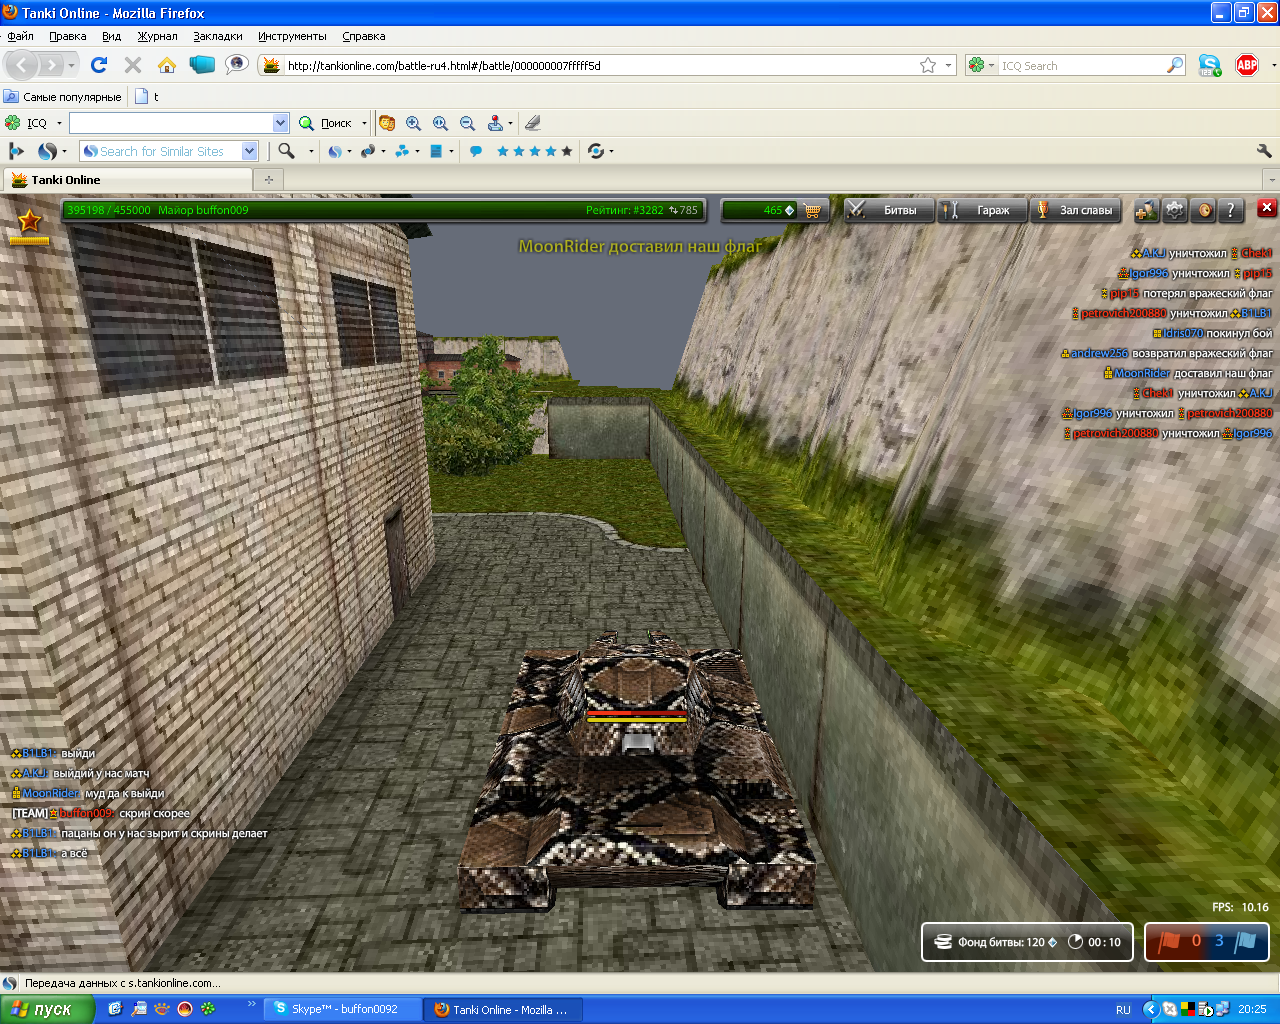Image resolution: width=1280 pixels, height=1024 pixels.
Task: Click the Skype toolbar icon
Action: coord(1209,66)
